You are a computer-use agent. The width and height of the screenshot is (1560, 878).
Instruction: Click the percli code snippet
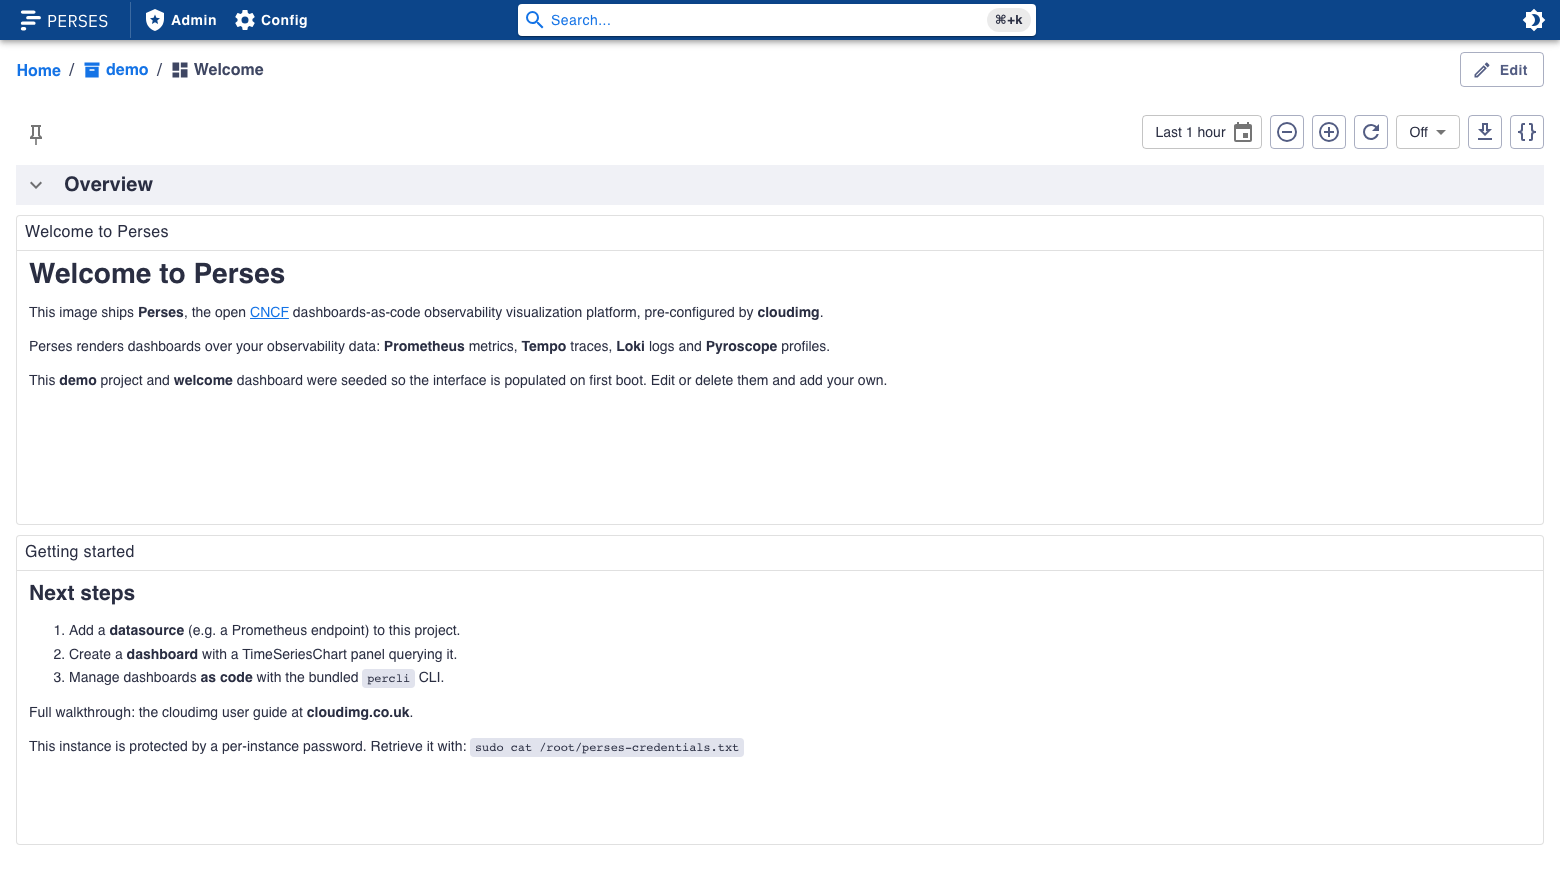pyautogui.click(x=388, y=678)
